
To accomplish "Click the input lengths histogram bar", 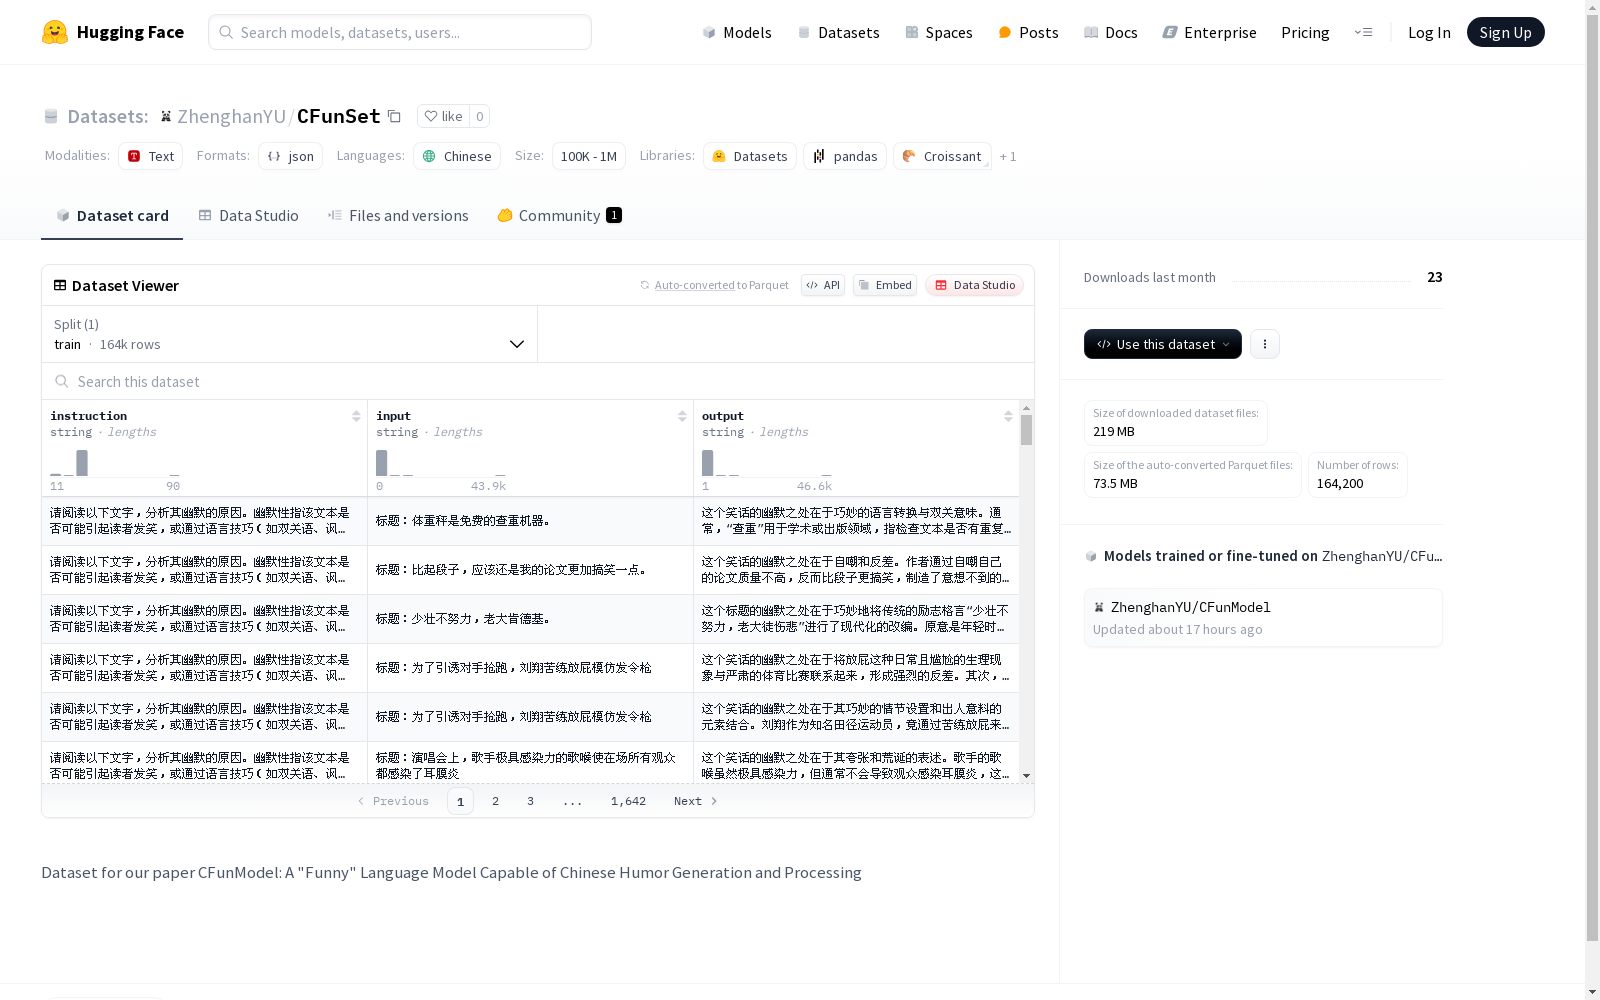I will coord(381,463).
